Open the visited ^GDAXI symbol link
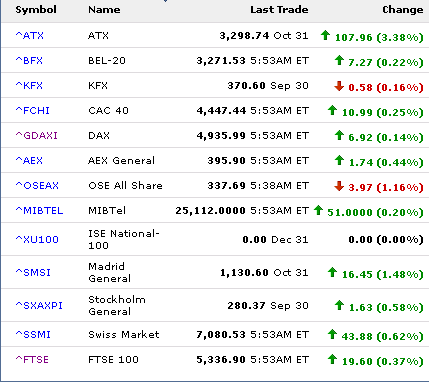Viewport: 429px width, 383px height. 37,135
